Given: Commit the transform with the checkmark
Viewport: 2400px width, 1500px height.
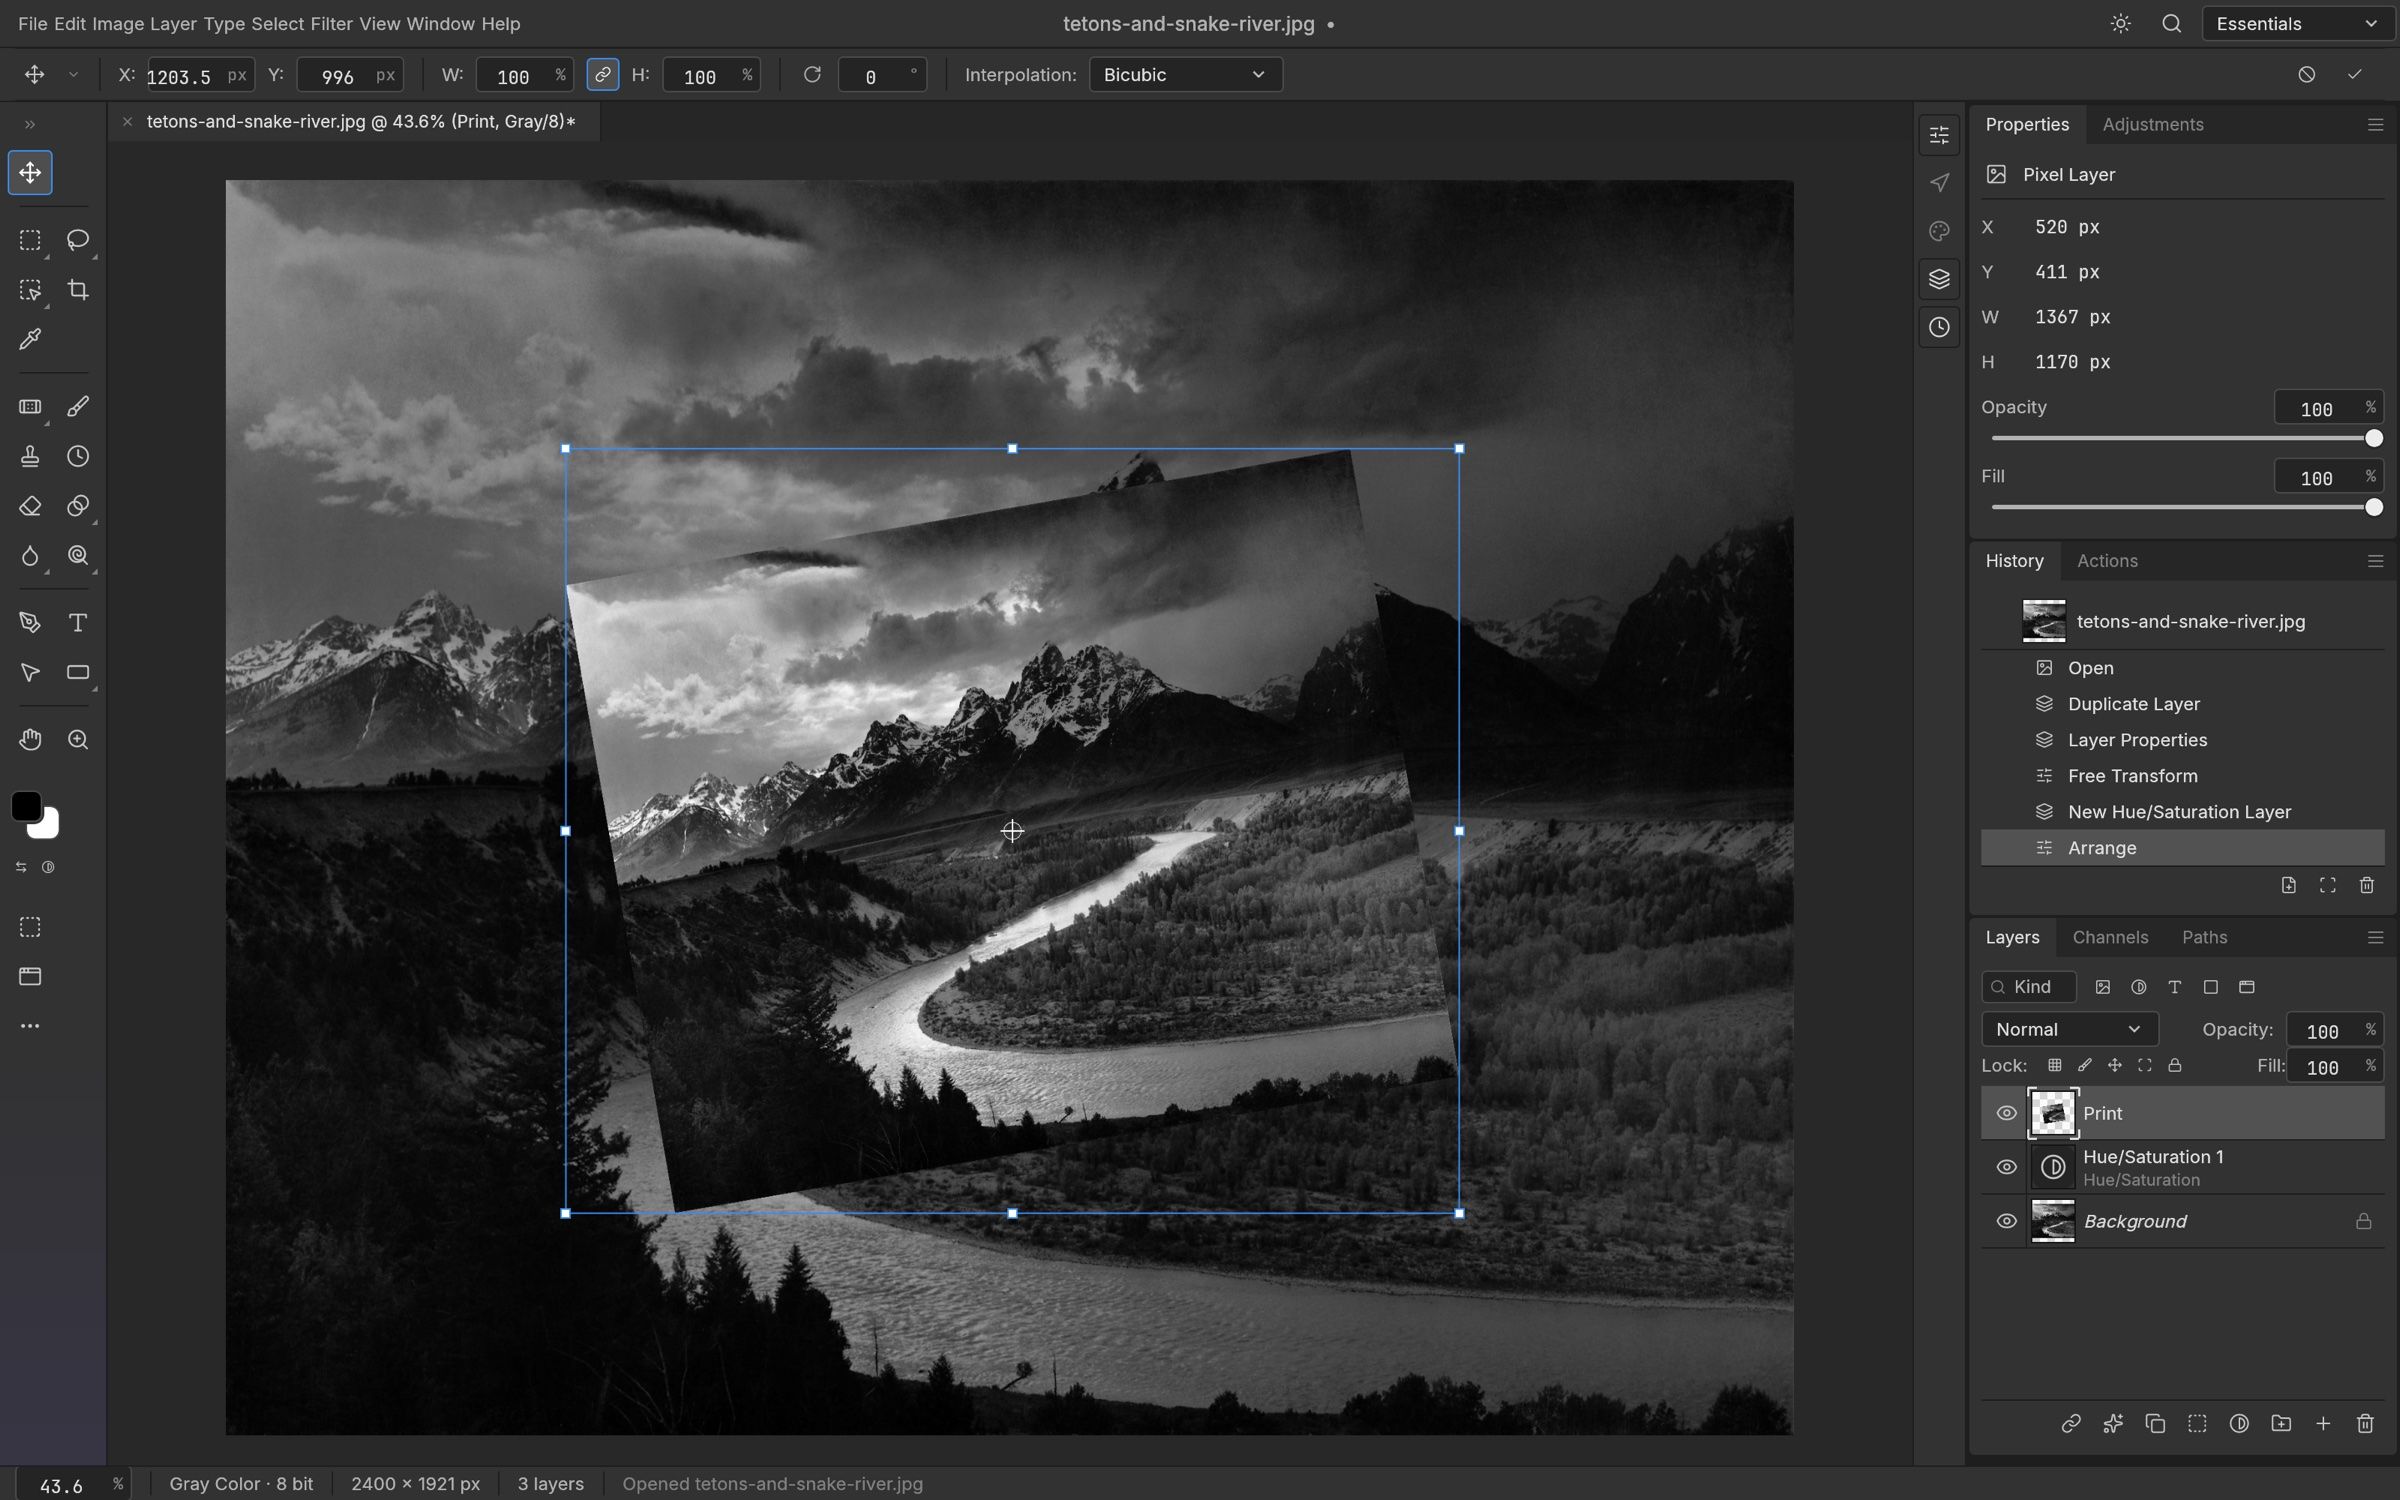Looking at the screenshot, I should (x=2355, y=75).
